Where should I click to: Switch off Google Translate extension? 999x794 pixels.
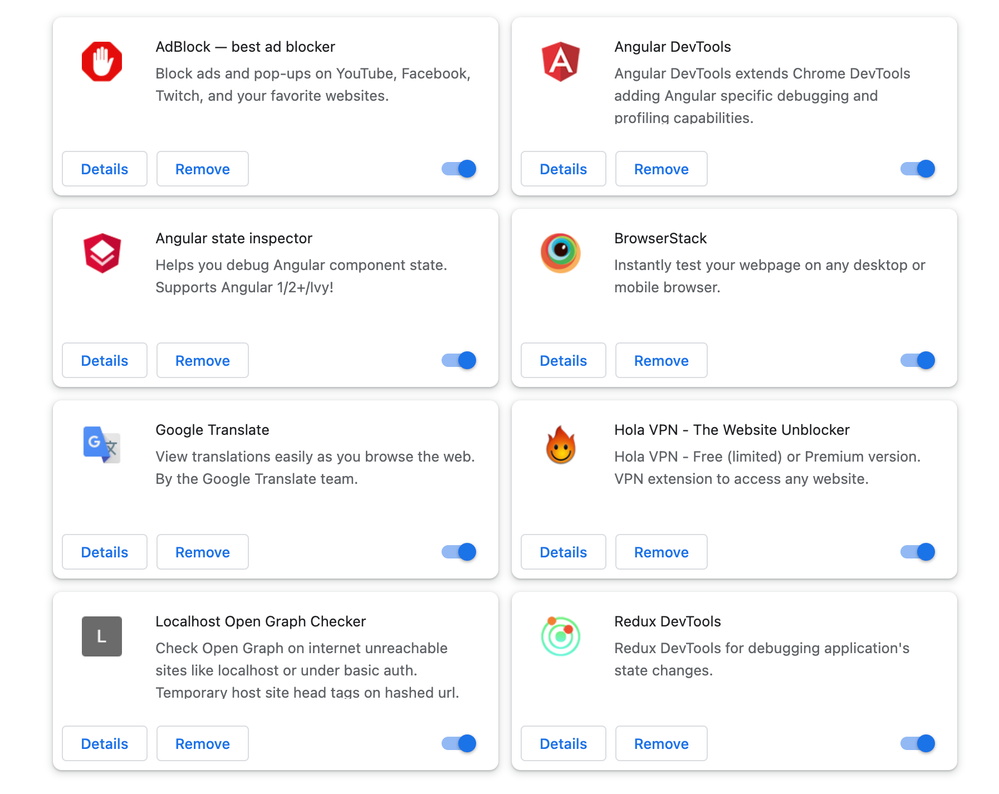[459, 552]
